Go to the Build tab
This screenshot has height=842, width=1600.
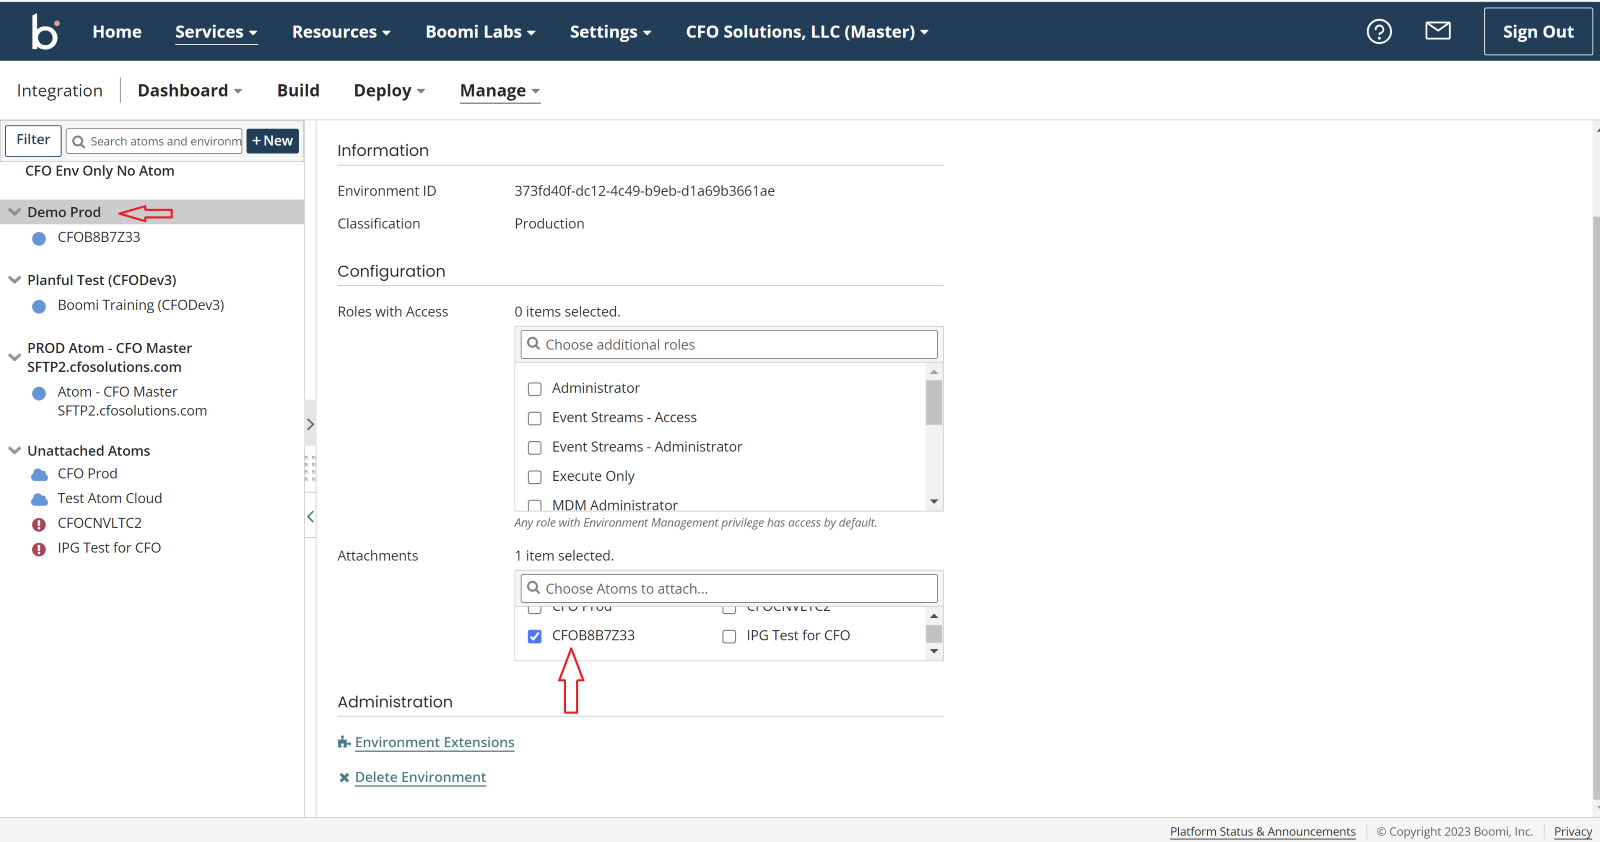click(x=298, y=91)
